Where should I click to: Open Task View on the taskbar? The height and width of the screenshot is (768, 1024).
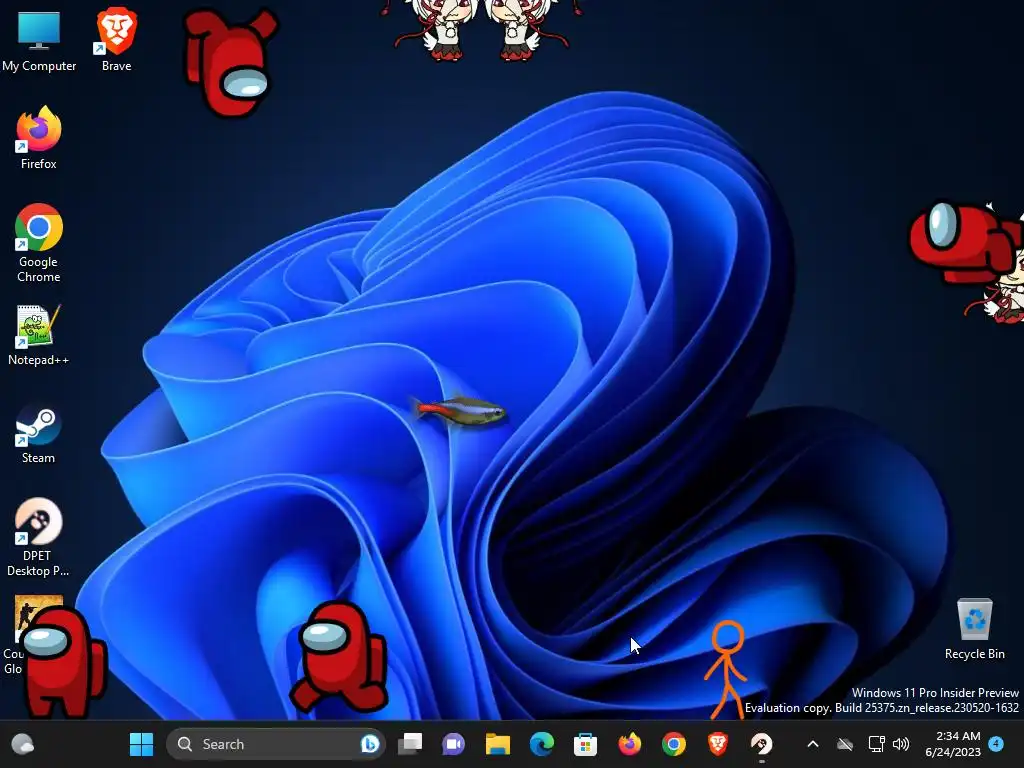click(411, 744)
